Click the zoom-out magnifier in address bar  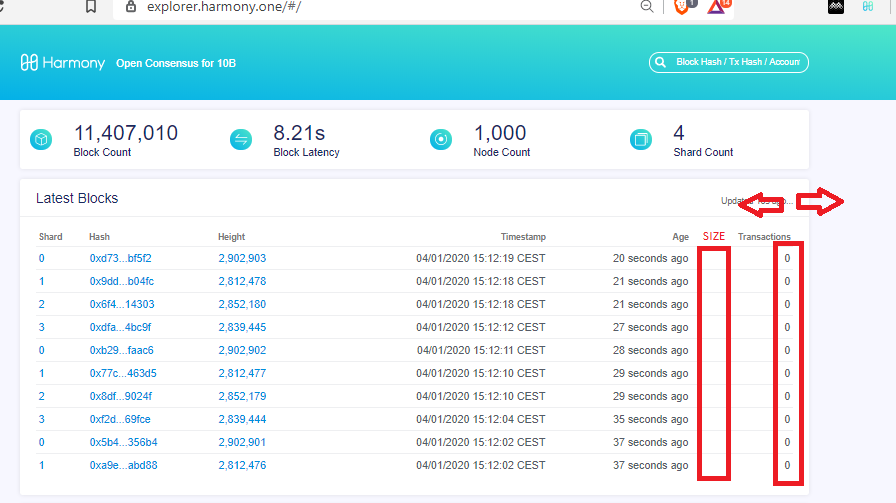pyautogui.click(x=647, y=7)
